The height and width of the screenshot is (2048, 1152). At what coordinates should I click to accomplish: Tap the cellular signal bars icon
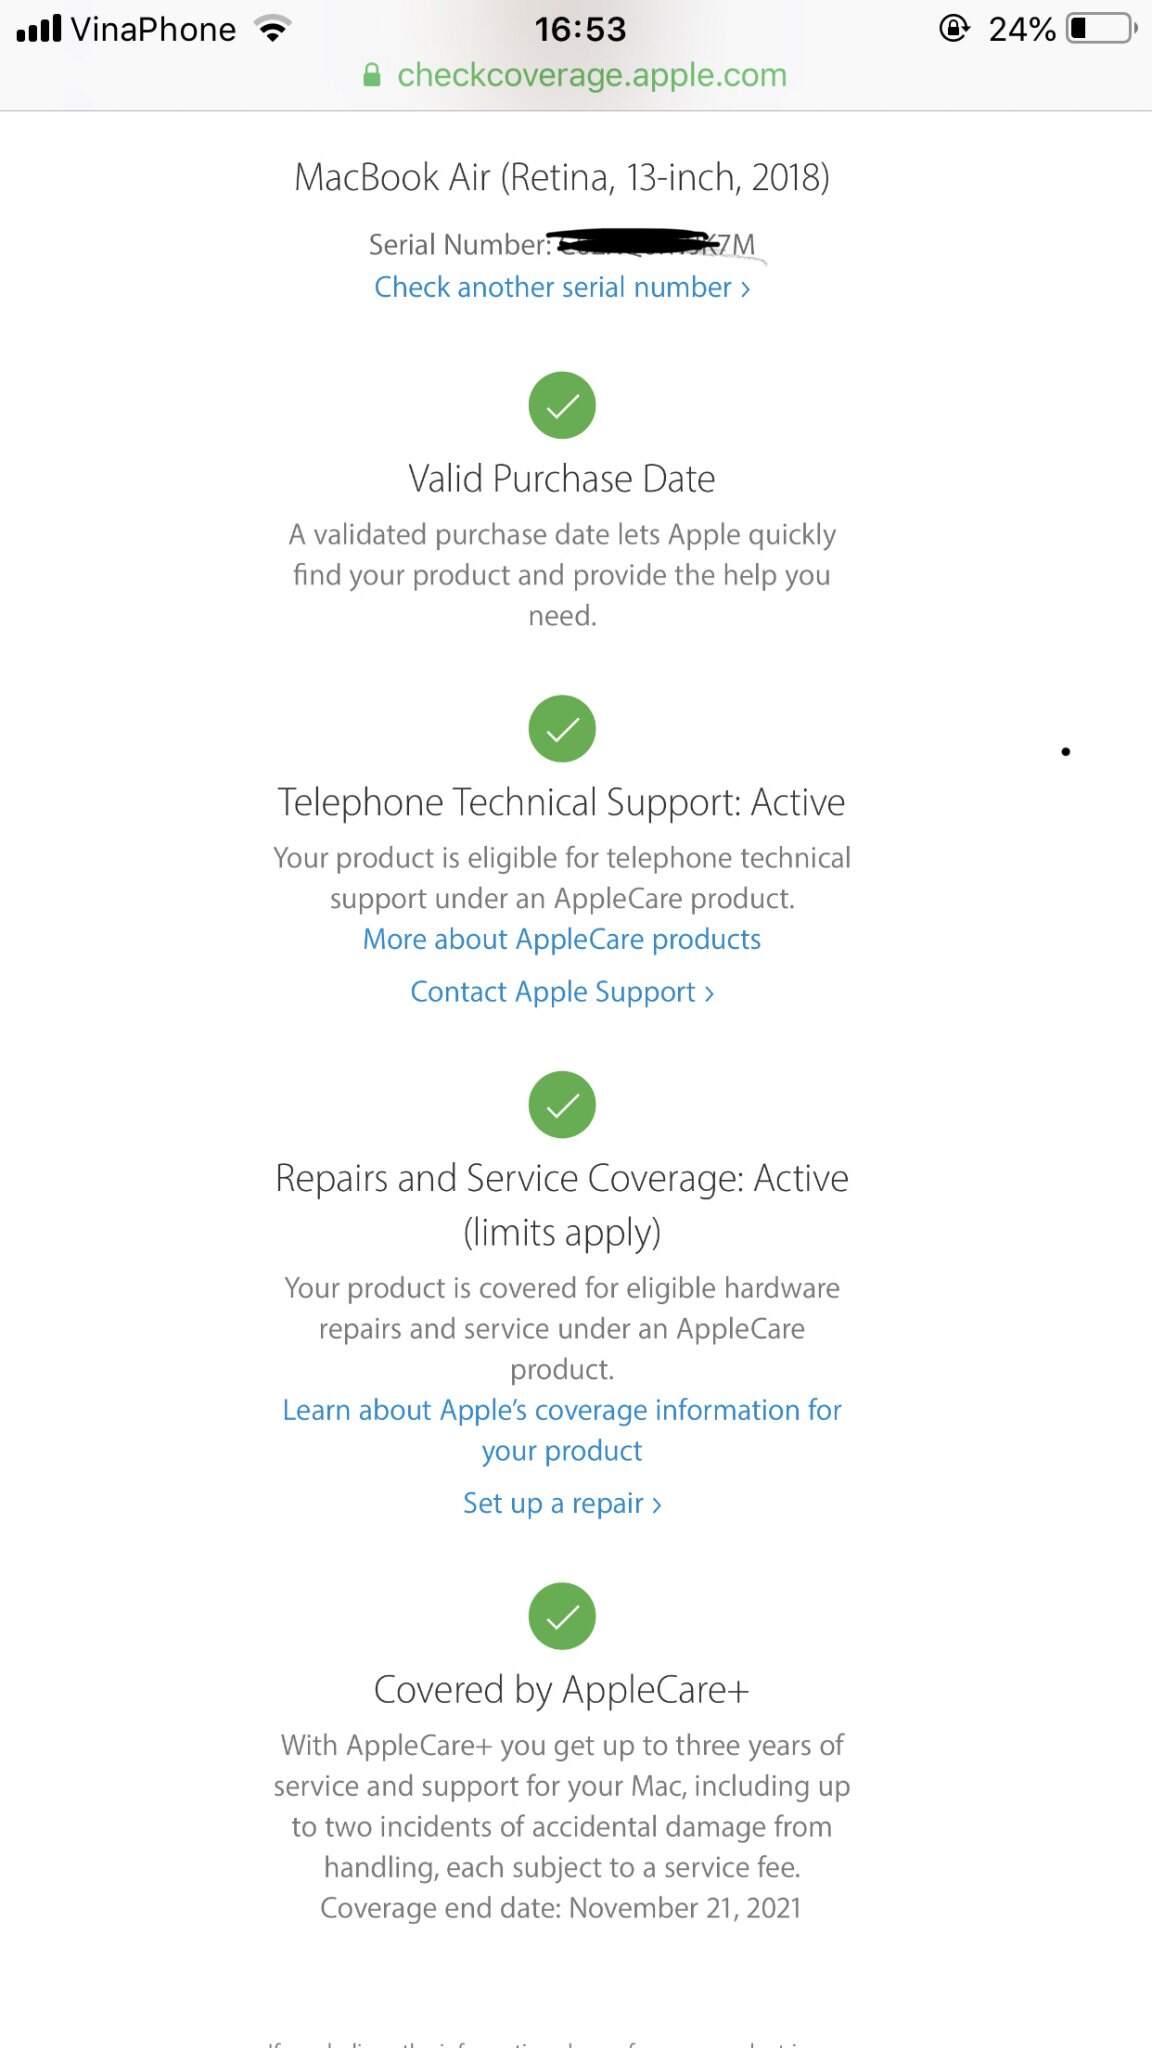(x=39, y=28)
